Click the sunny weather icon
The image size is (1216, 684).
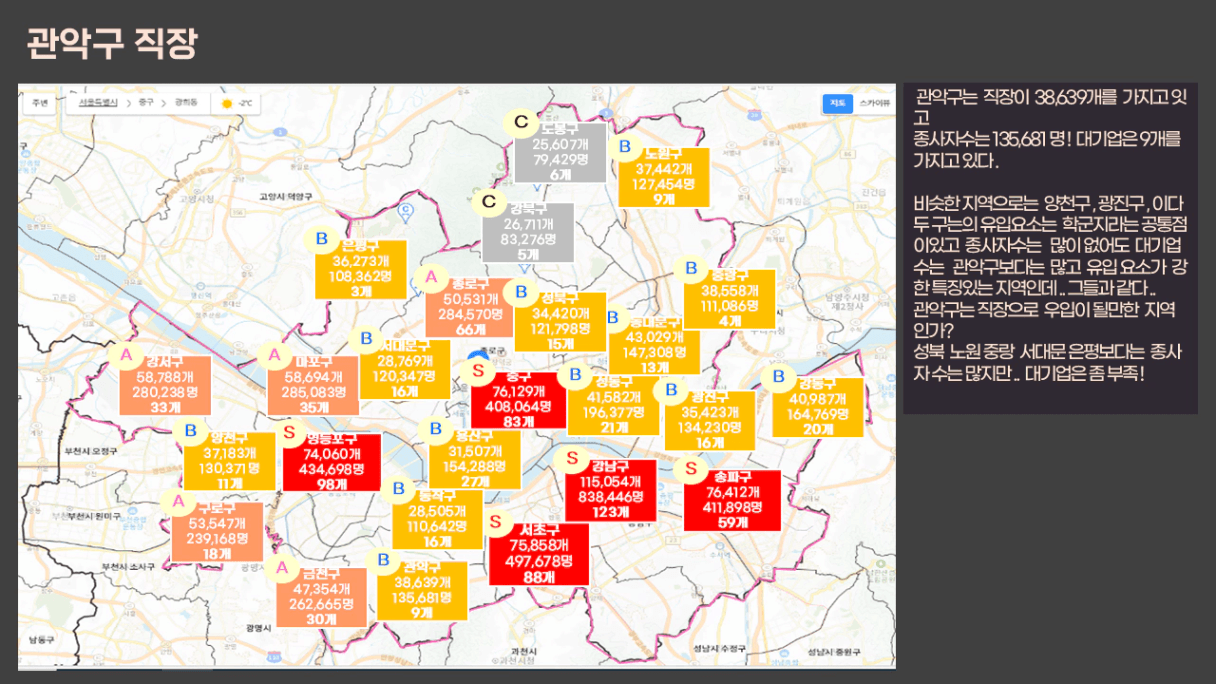click(227, 103)
